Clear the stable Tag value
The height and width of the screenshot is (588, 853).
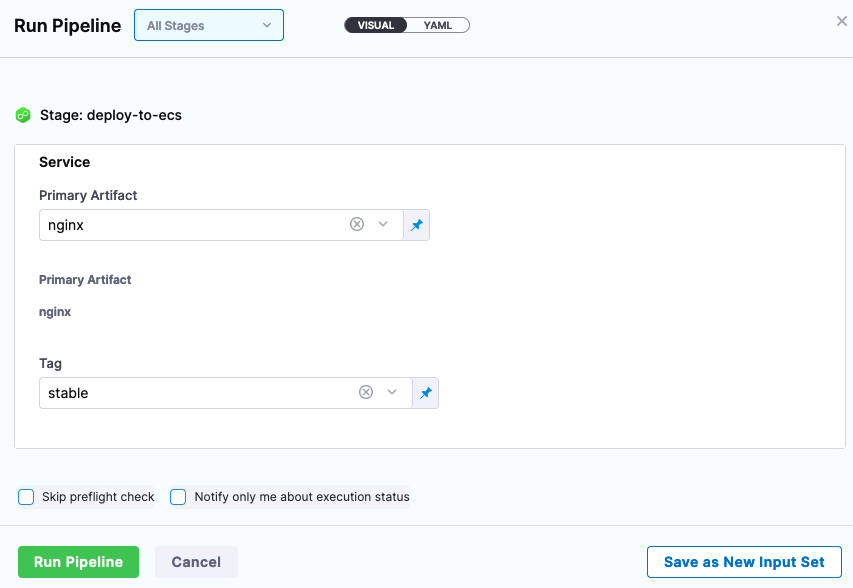(x=366, y=393)
